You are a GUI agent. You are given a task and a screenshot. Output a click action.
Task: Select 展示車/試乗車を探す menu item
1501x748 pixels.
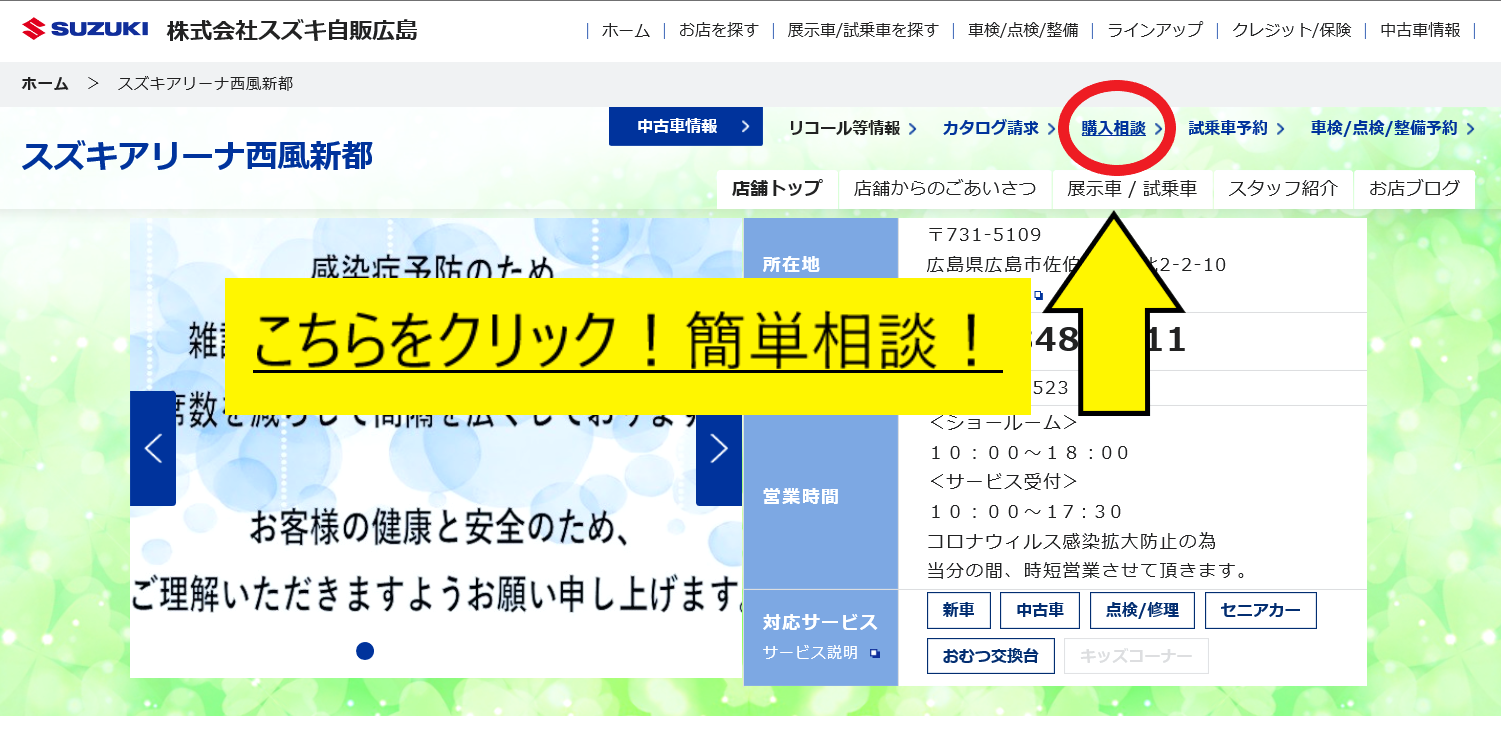863,30
